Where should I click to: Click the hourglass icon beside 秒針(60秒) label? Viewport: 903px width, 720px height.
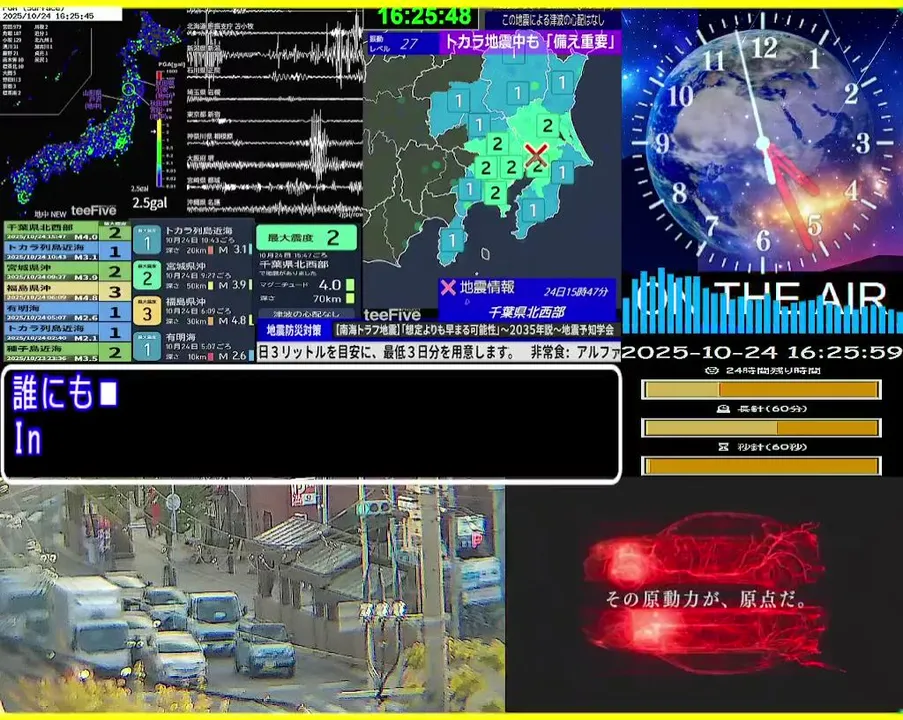724,447
